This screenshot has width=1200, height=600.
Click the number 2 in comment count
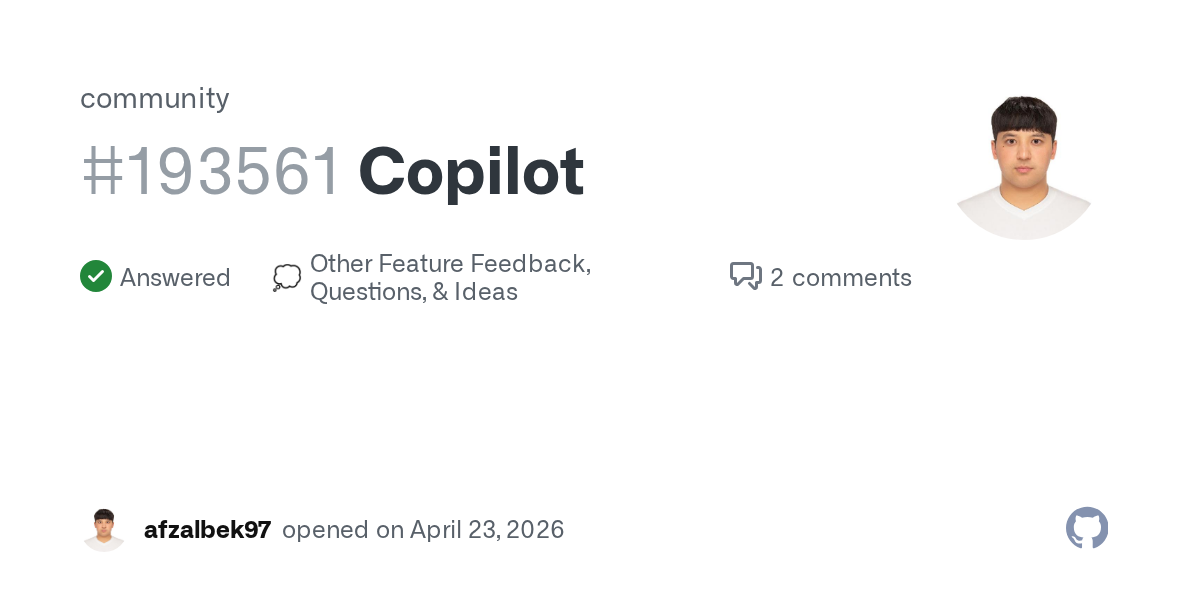click(x=777, y=277)
